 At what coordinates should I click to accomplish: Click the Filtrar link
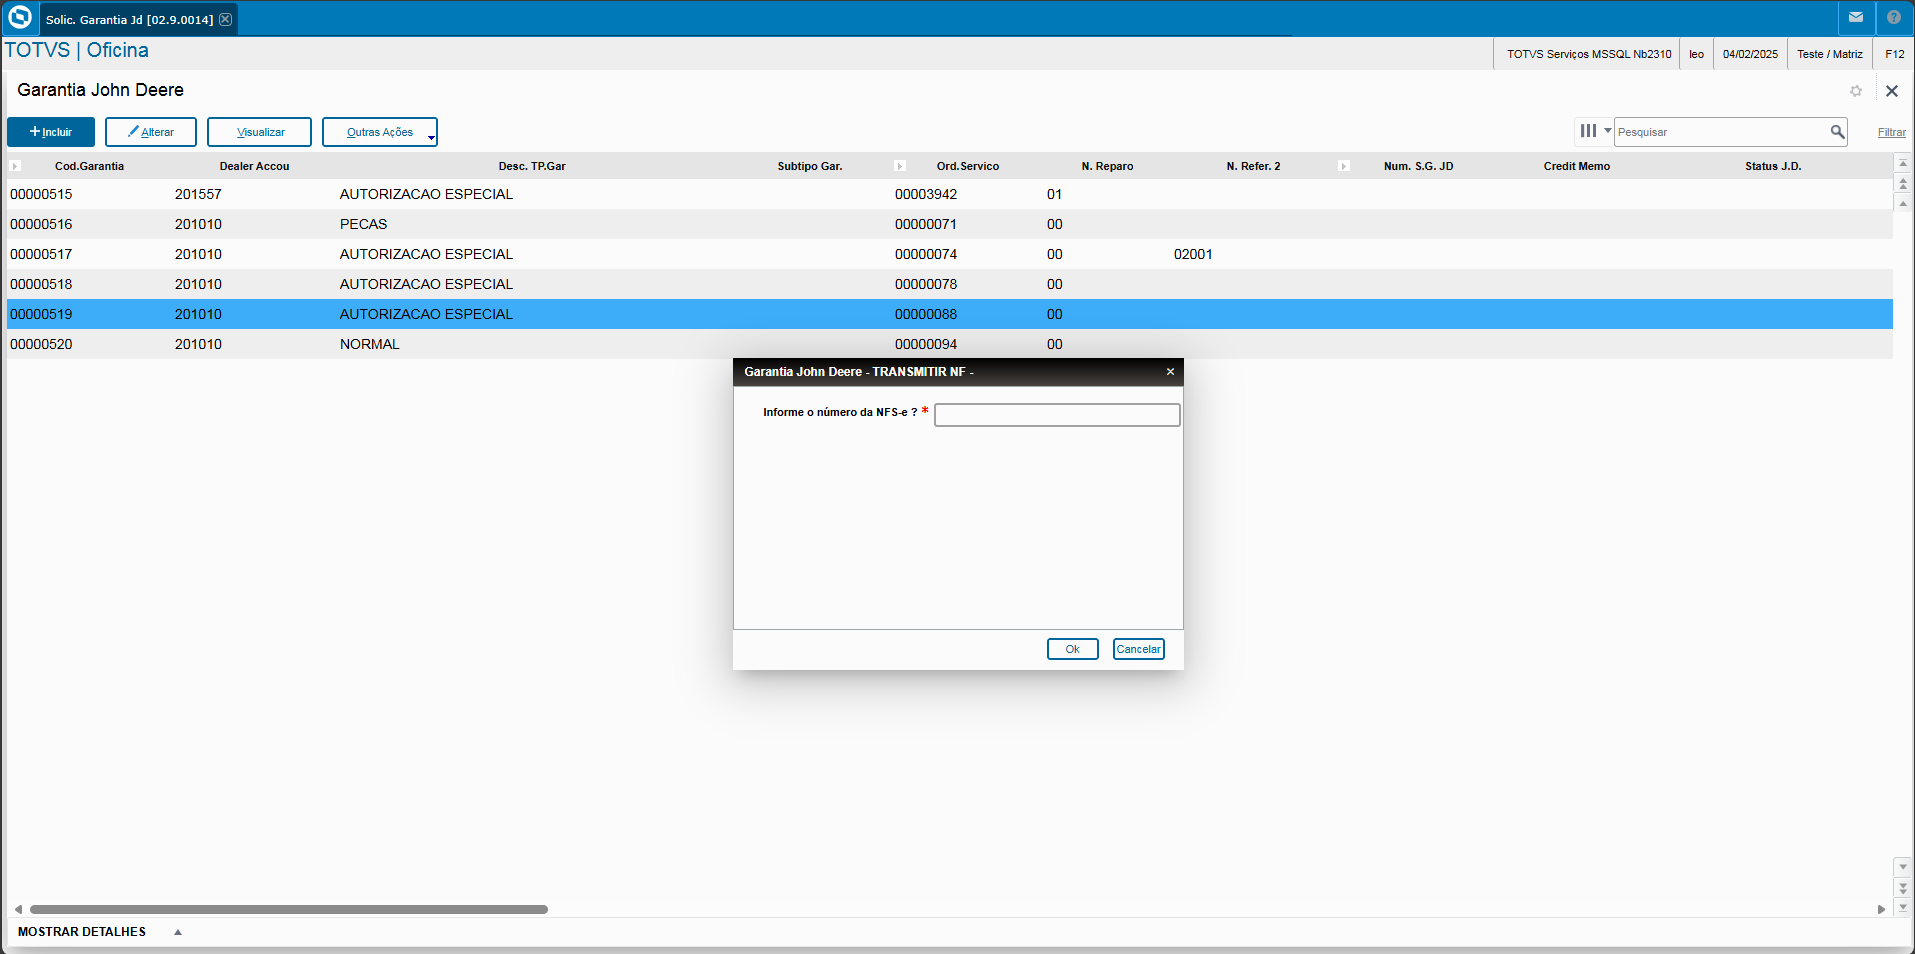pos(1891,132)
